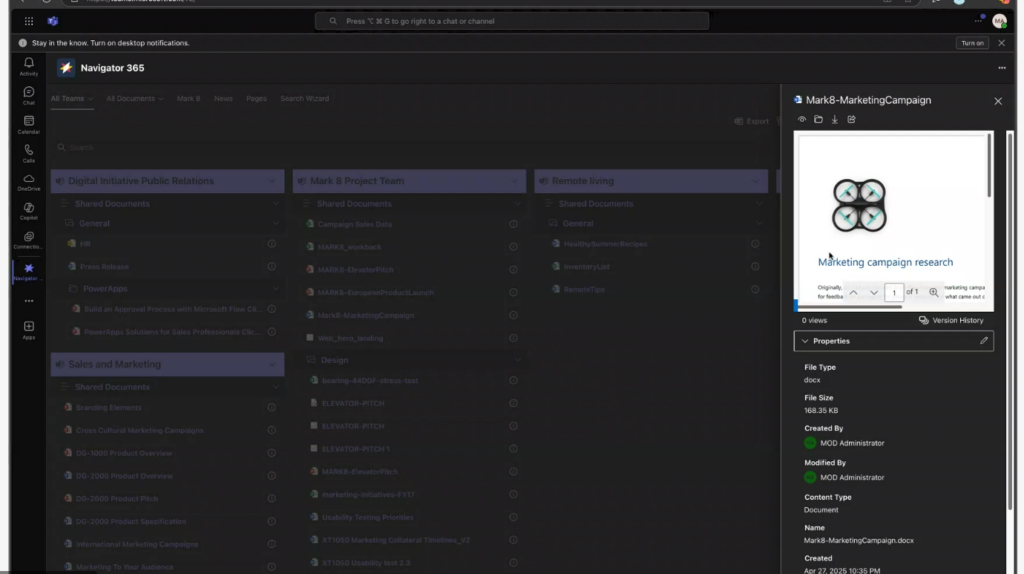This screenshot has height=574, width=1024.
Task: Collapse Remote living team card
Action: pyautogui.click(x=756, y=182)
